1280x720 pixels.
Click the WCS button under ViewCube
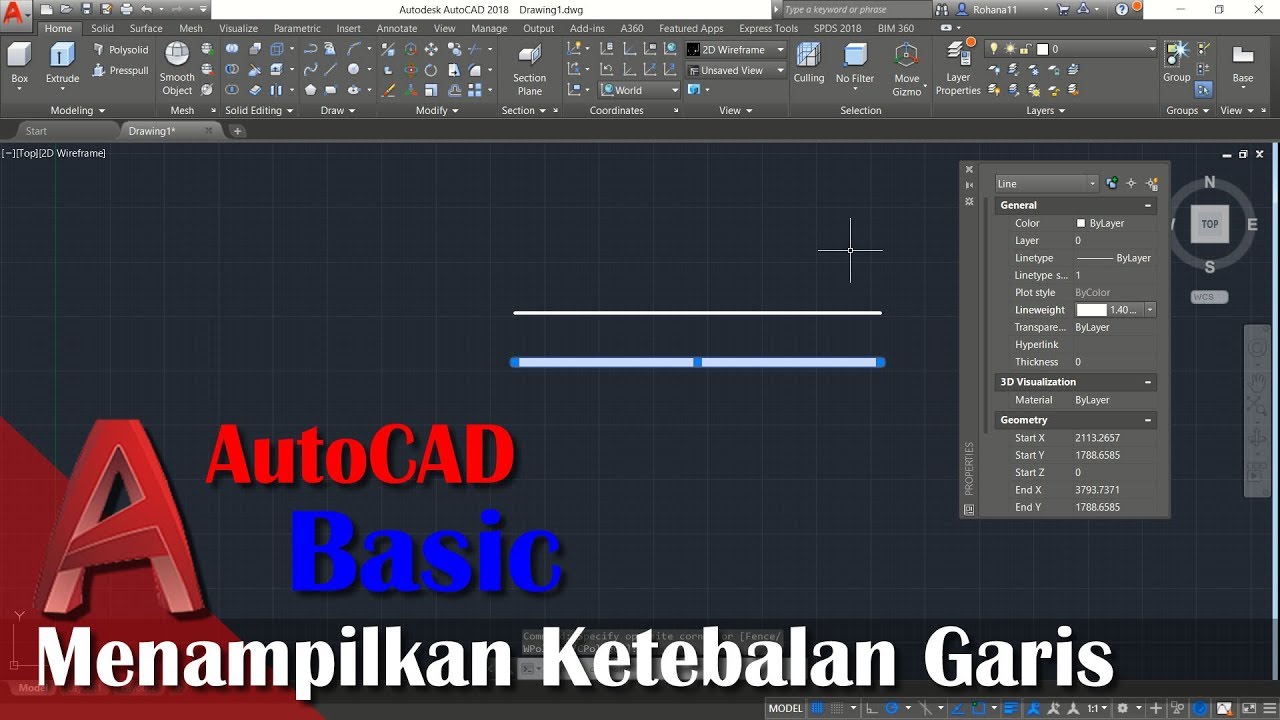(x=1209, y=297)
